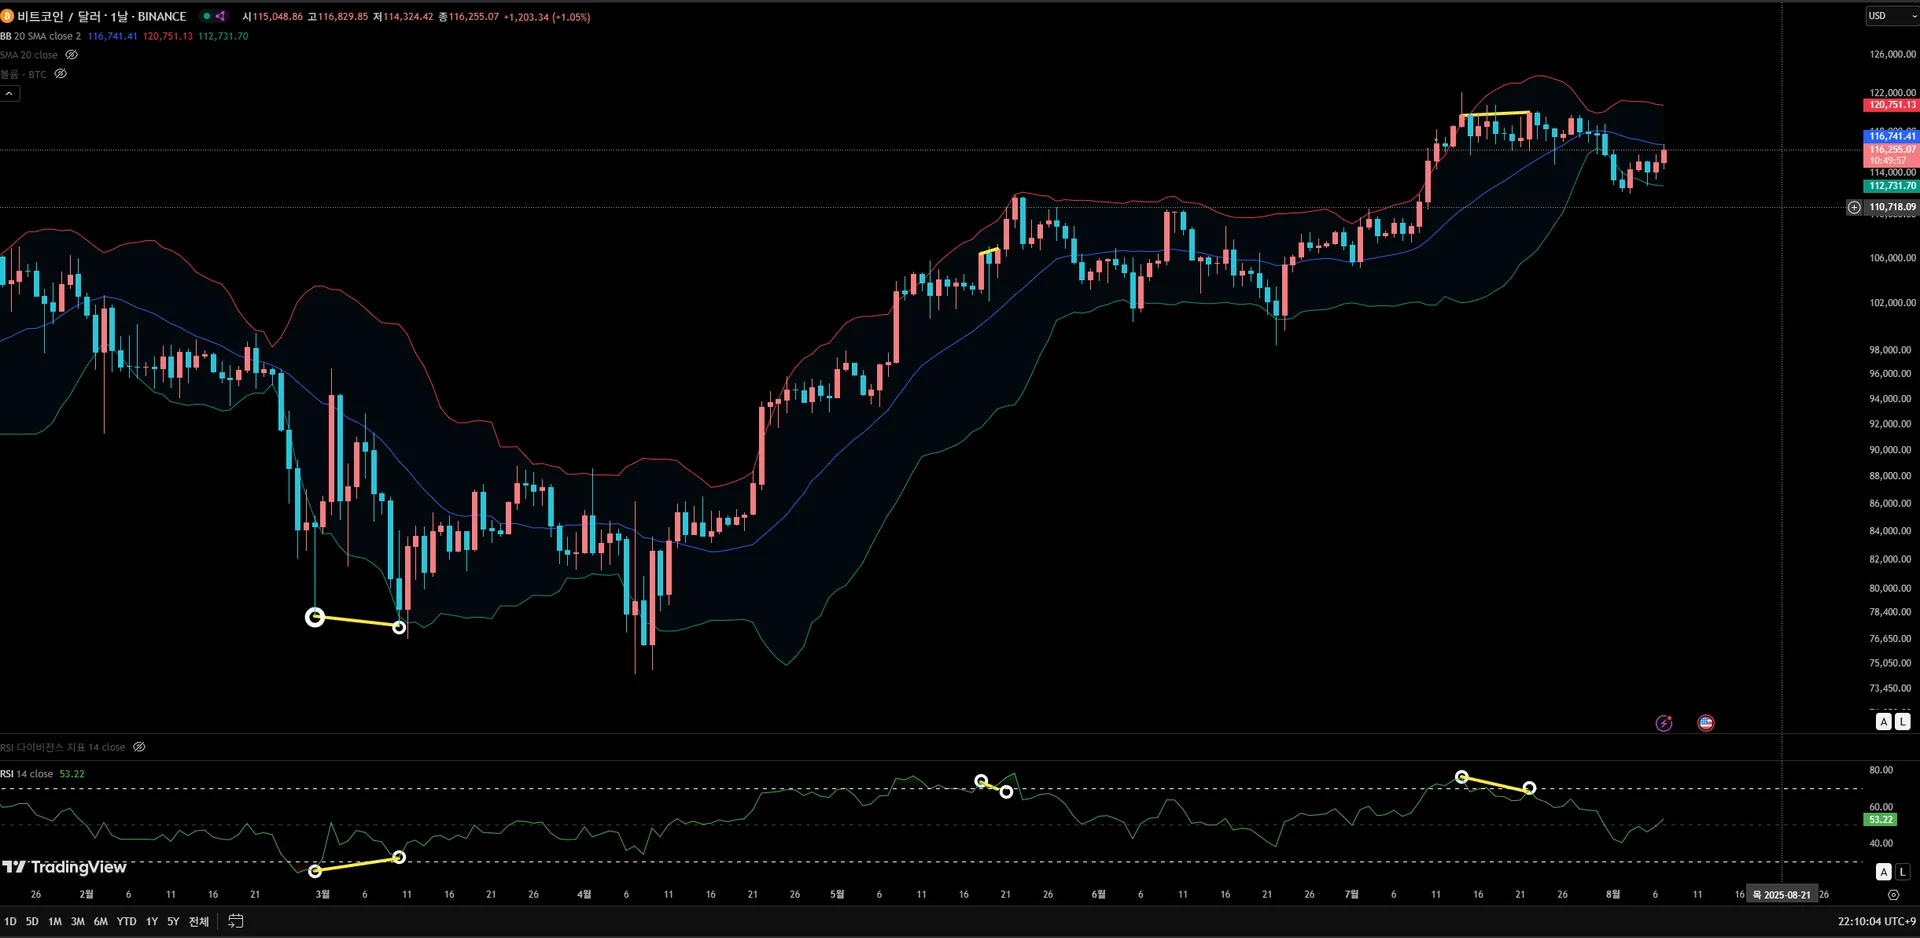Click the 3월 label on time axis

pos(322,895)
